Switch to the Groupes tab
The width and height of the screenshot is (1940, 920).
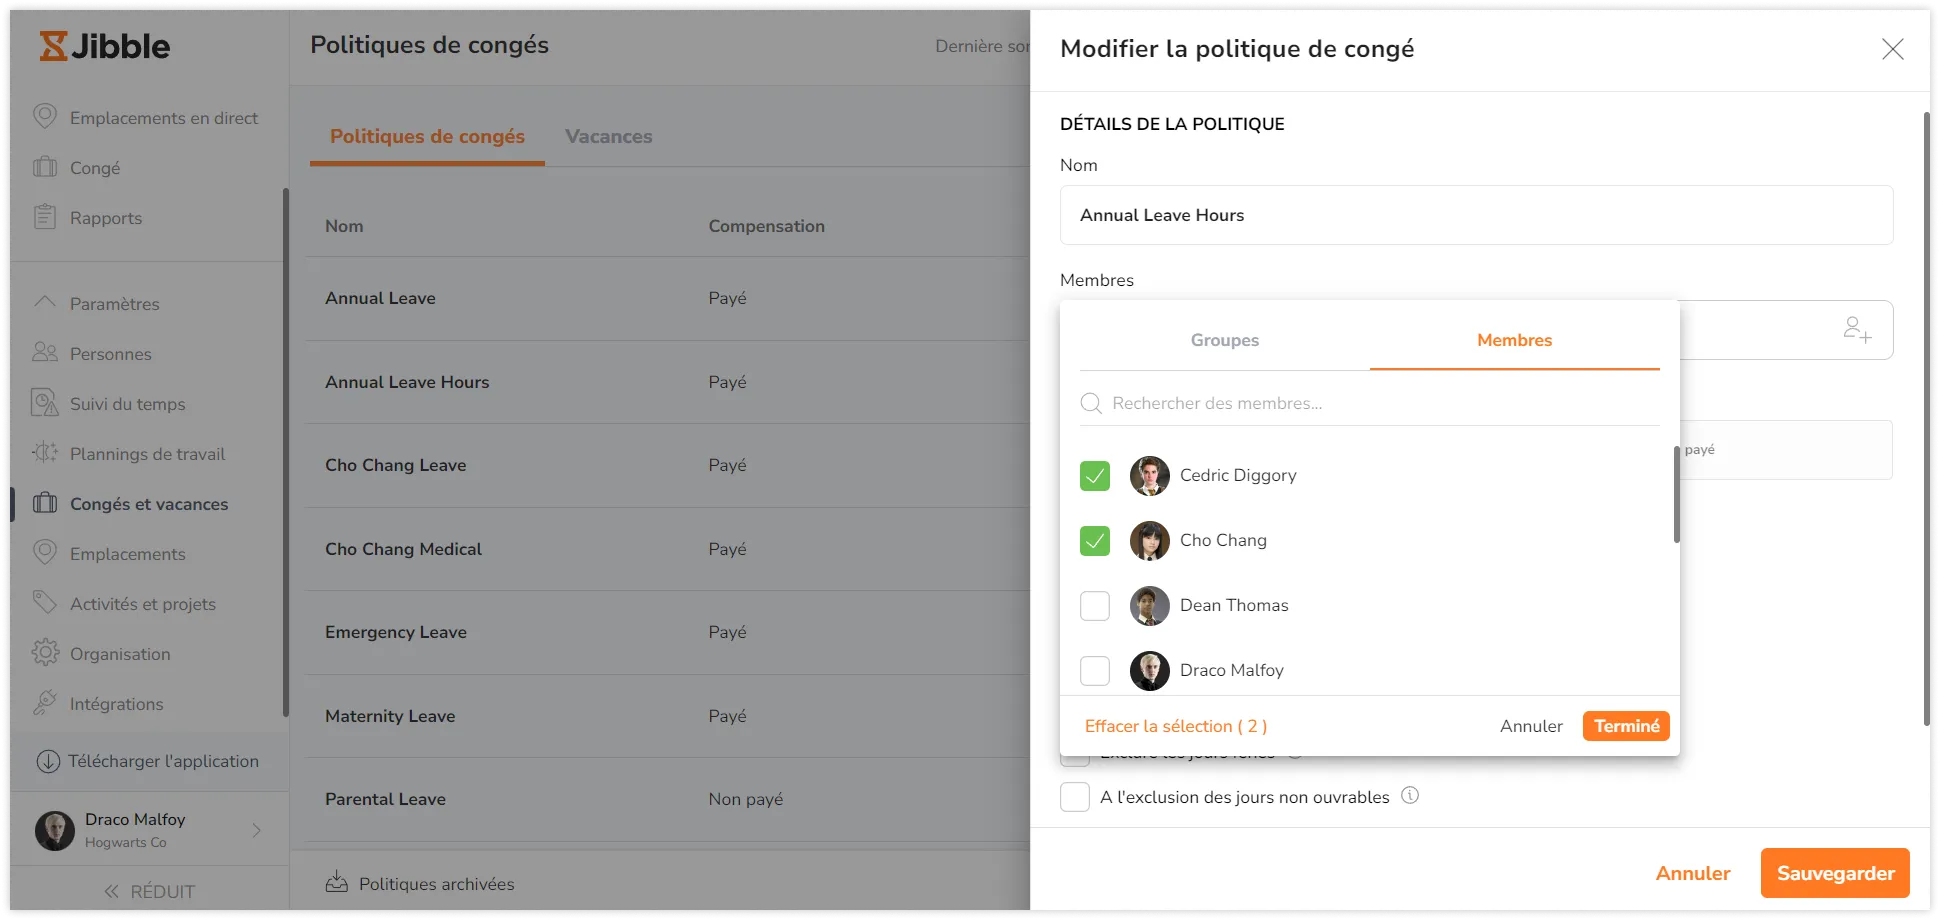point(1224,340)
